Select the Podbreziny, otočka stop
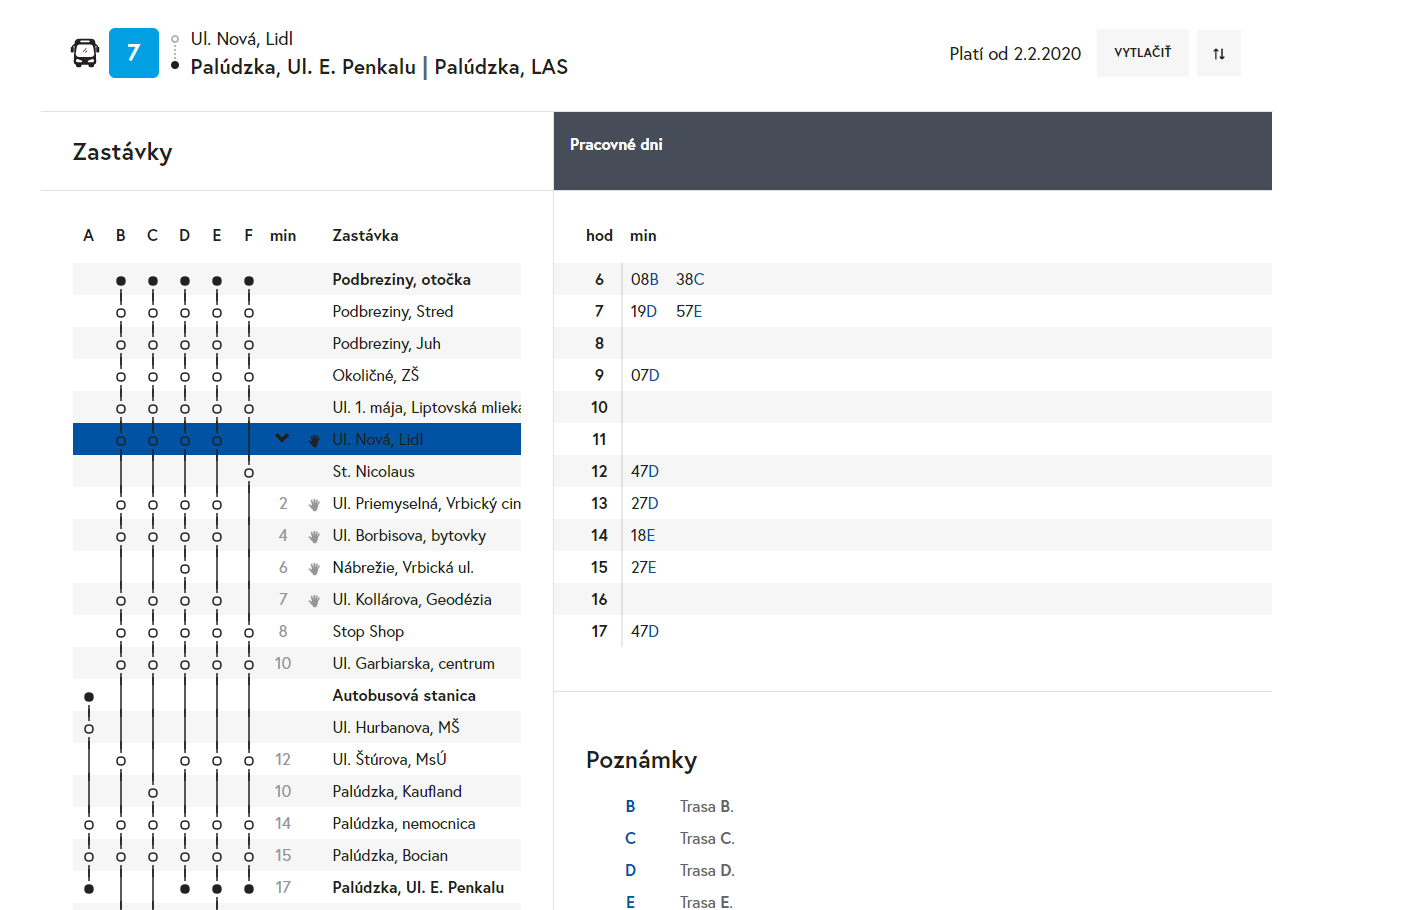This screenshot has width=1415, height=910. click(401, 280)
